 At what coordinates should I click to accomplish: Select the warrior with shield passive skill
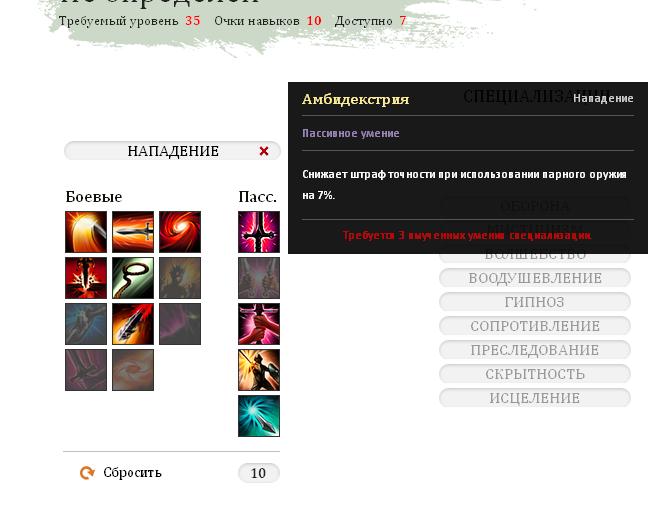coord(259,370)
